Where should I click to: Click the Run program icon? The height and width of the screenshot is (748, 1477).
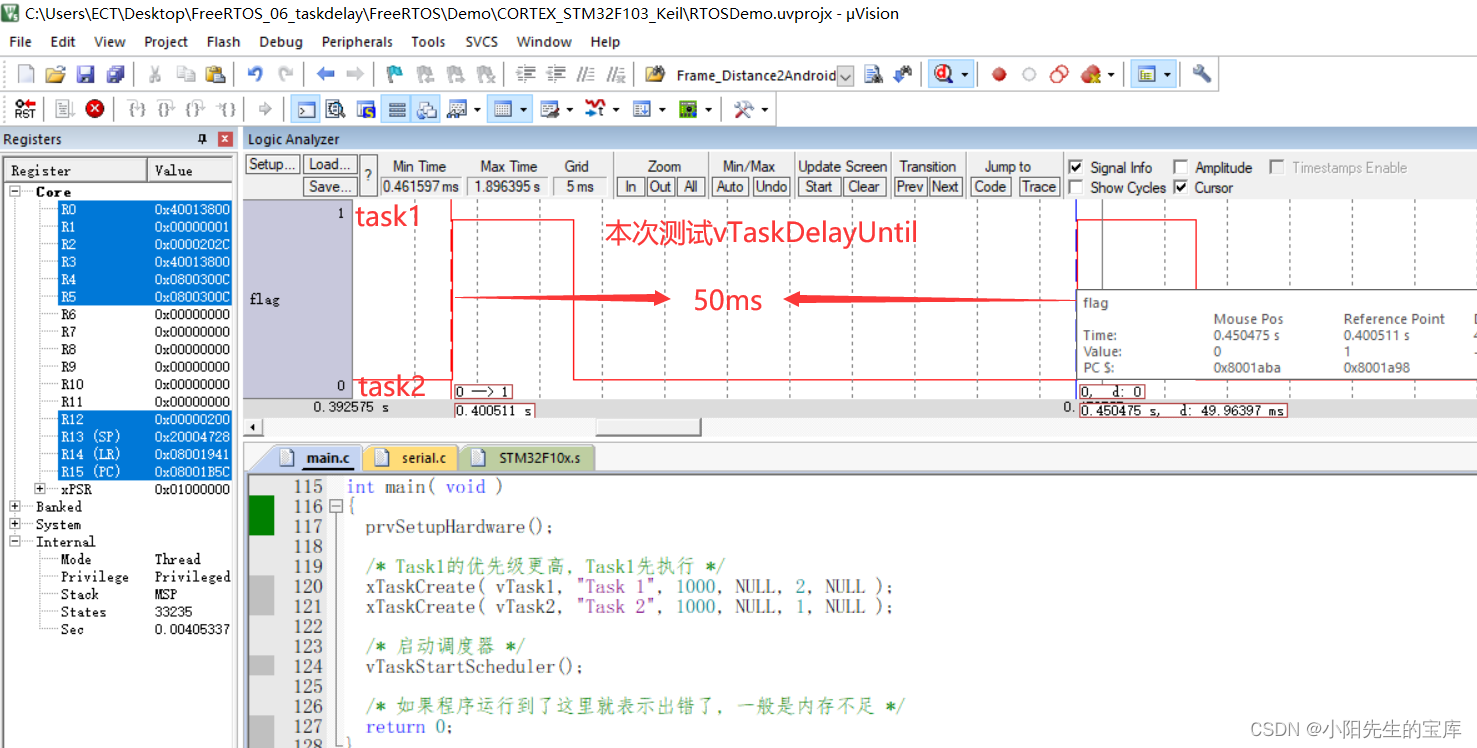(x=65, y=109)
